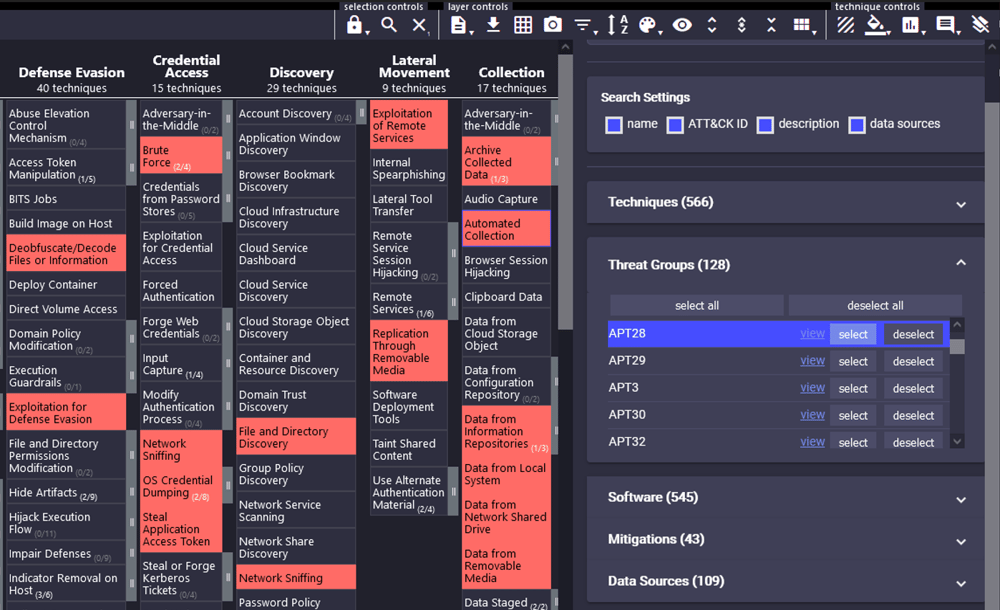This screenshot has width=1000, height=610.
Task: Toggle the show/hide disabled eye icon
Action: 682,25
